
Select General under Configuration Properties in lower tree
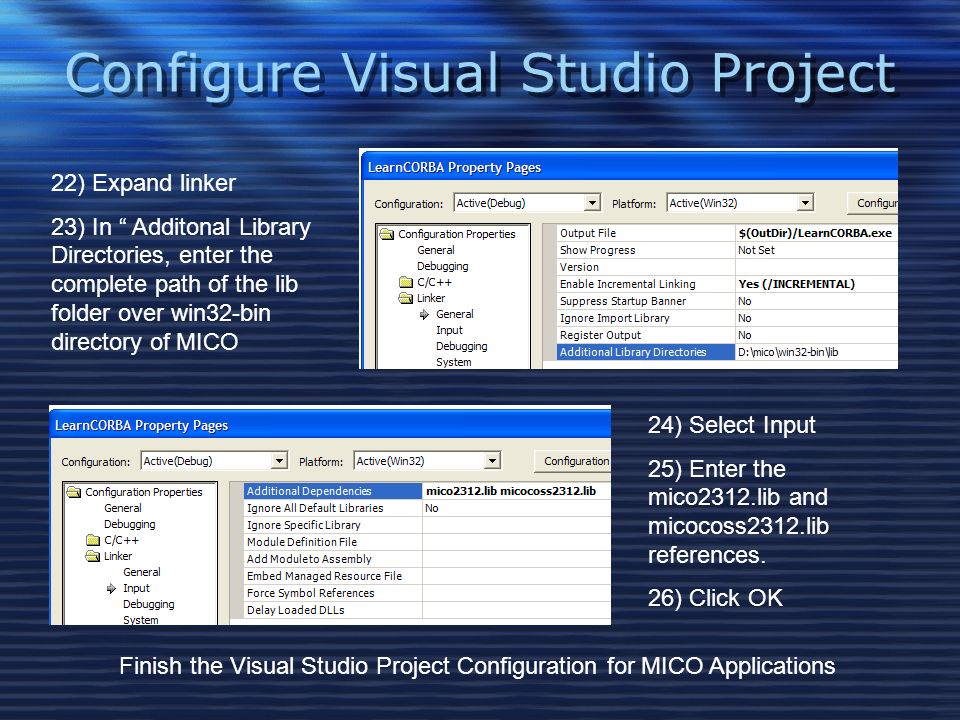tap(123, 508)
